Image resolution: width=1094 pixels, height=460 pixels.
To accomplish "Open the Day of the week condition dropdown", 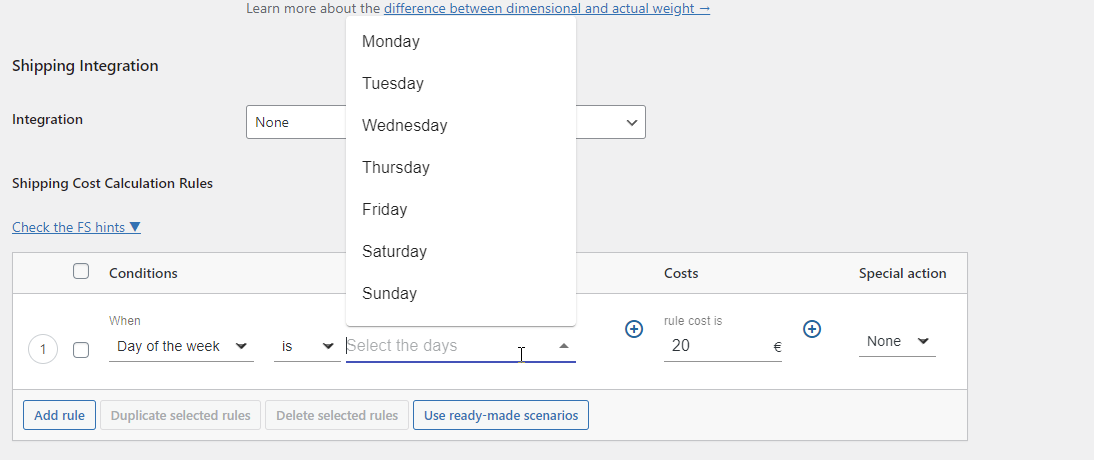I will click(x=181, y=346).
